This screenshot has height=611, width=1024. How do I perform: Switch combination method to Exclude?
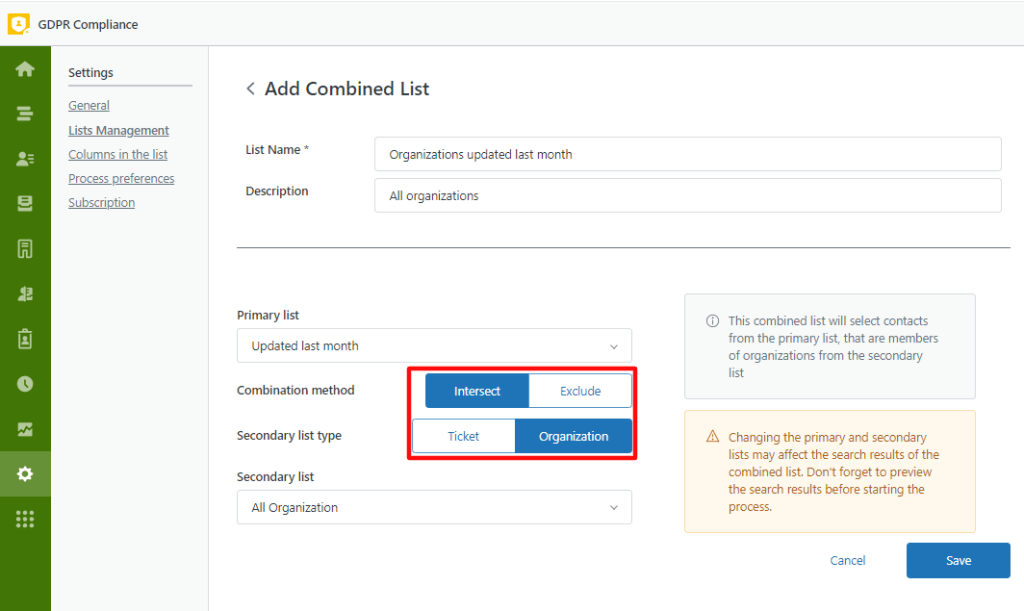click(580, 390)
